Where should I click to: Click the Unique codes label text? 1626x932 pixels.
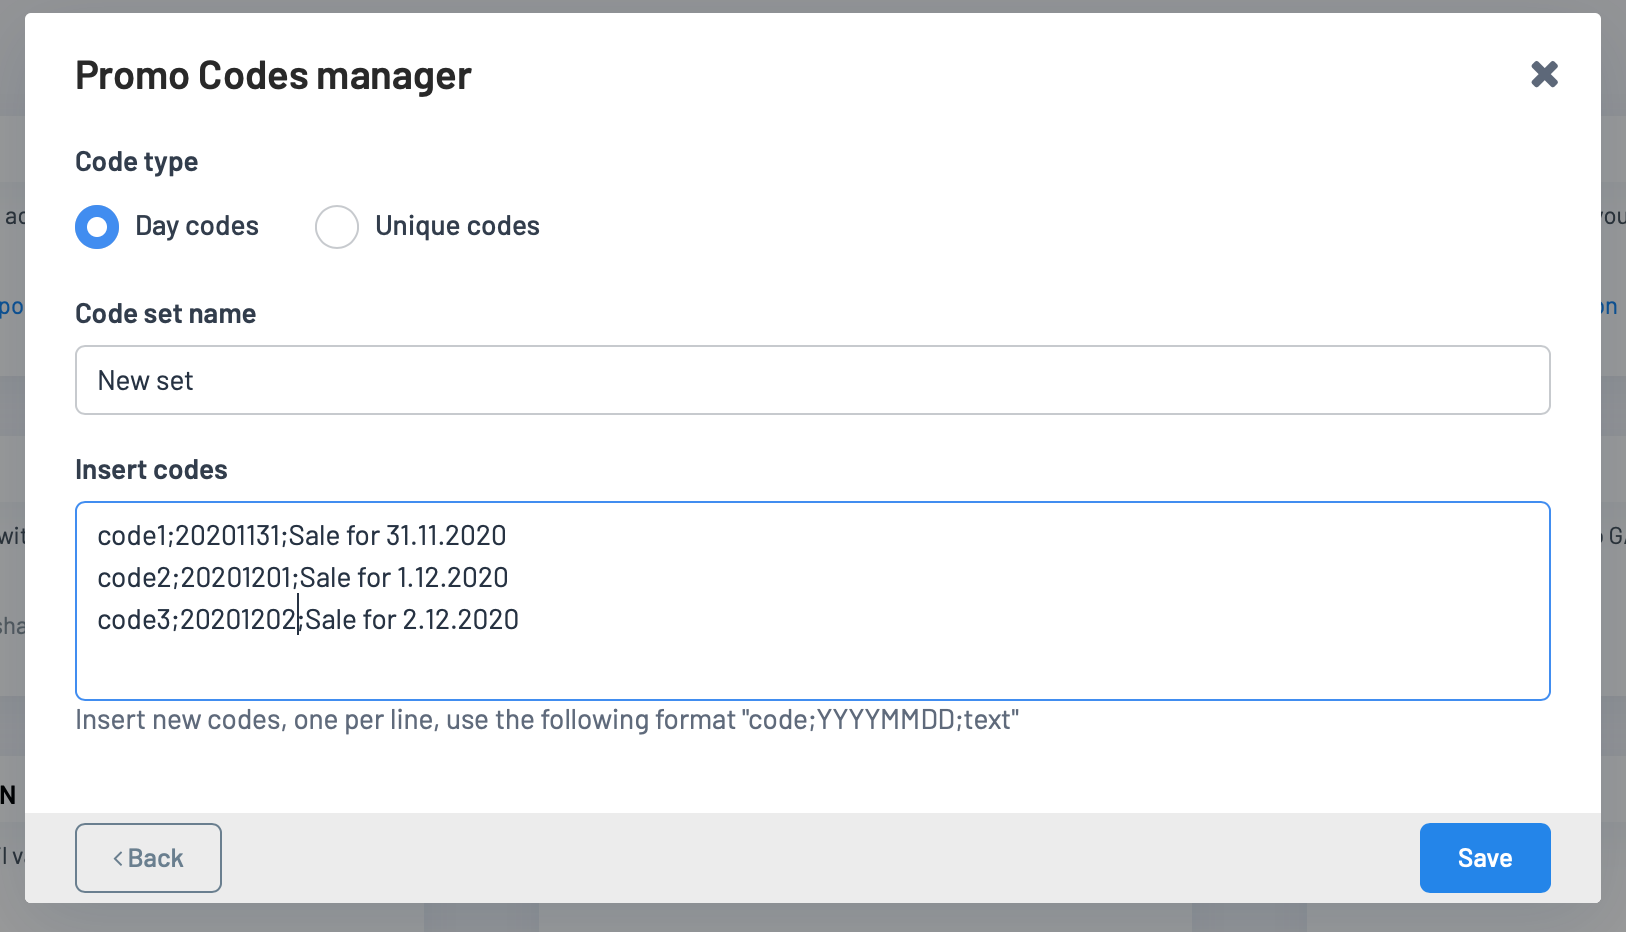(457, 226)
